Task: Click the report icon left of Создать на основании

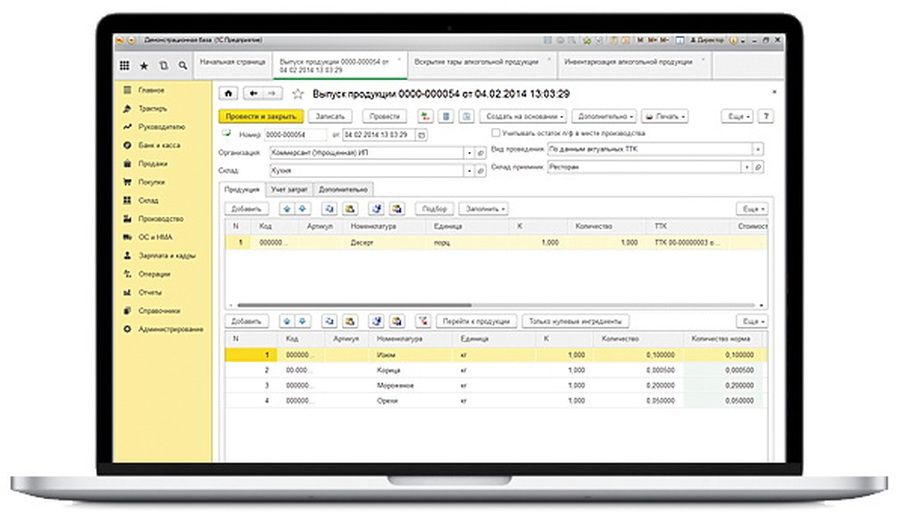Action: (x=467, y=117)
